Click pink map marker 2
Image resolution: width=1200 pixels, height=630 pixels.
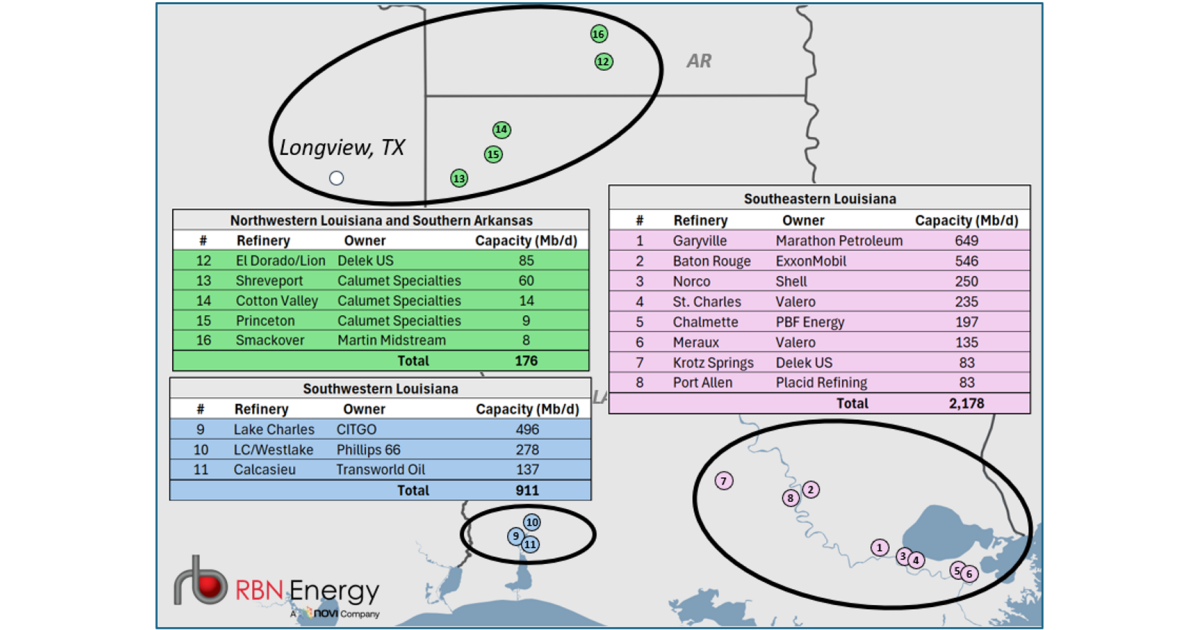pyautogui.click(x=811, y=489)
